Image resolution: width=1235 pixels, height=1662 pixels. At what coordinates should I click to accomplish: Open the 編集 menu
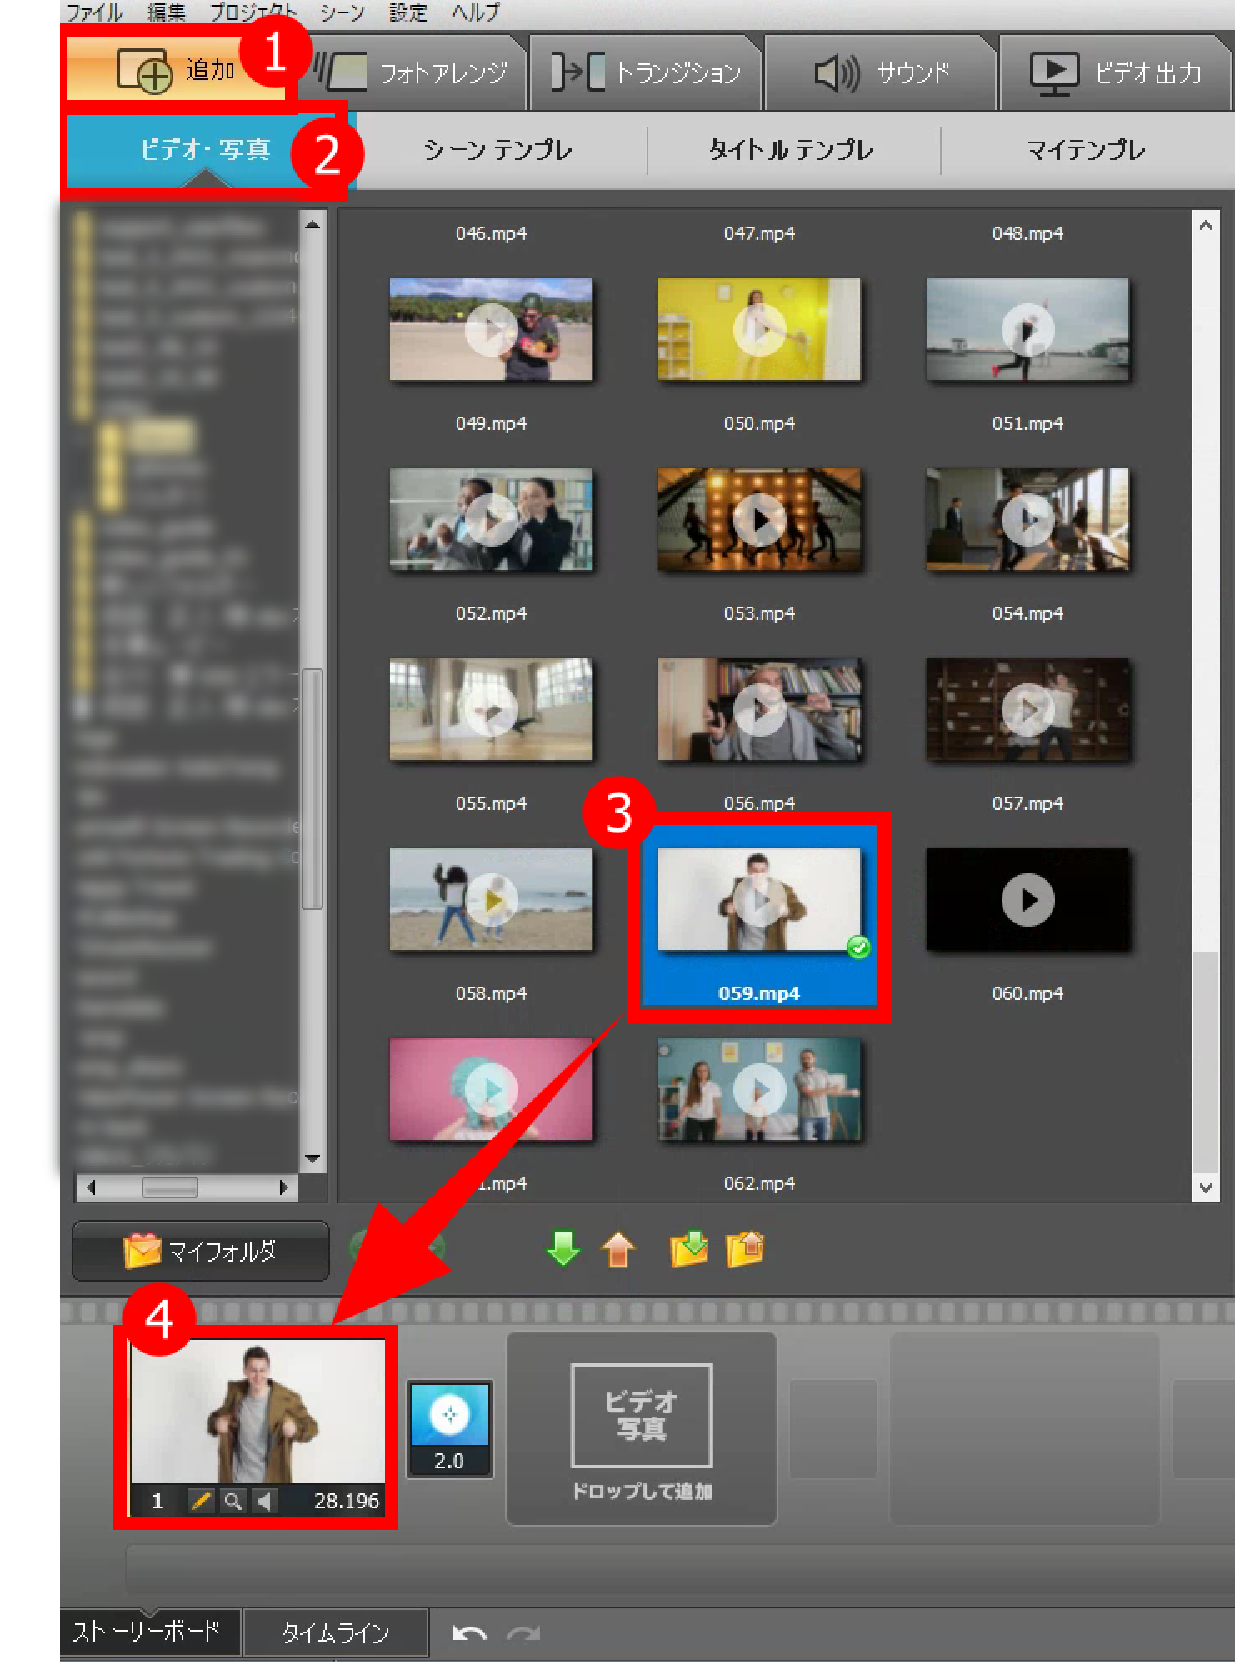coord(166,12)
